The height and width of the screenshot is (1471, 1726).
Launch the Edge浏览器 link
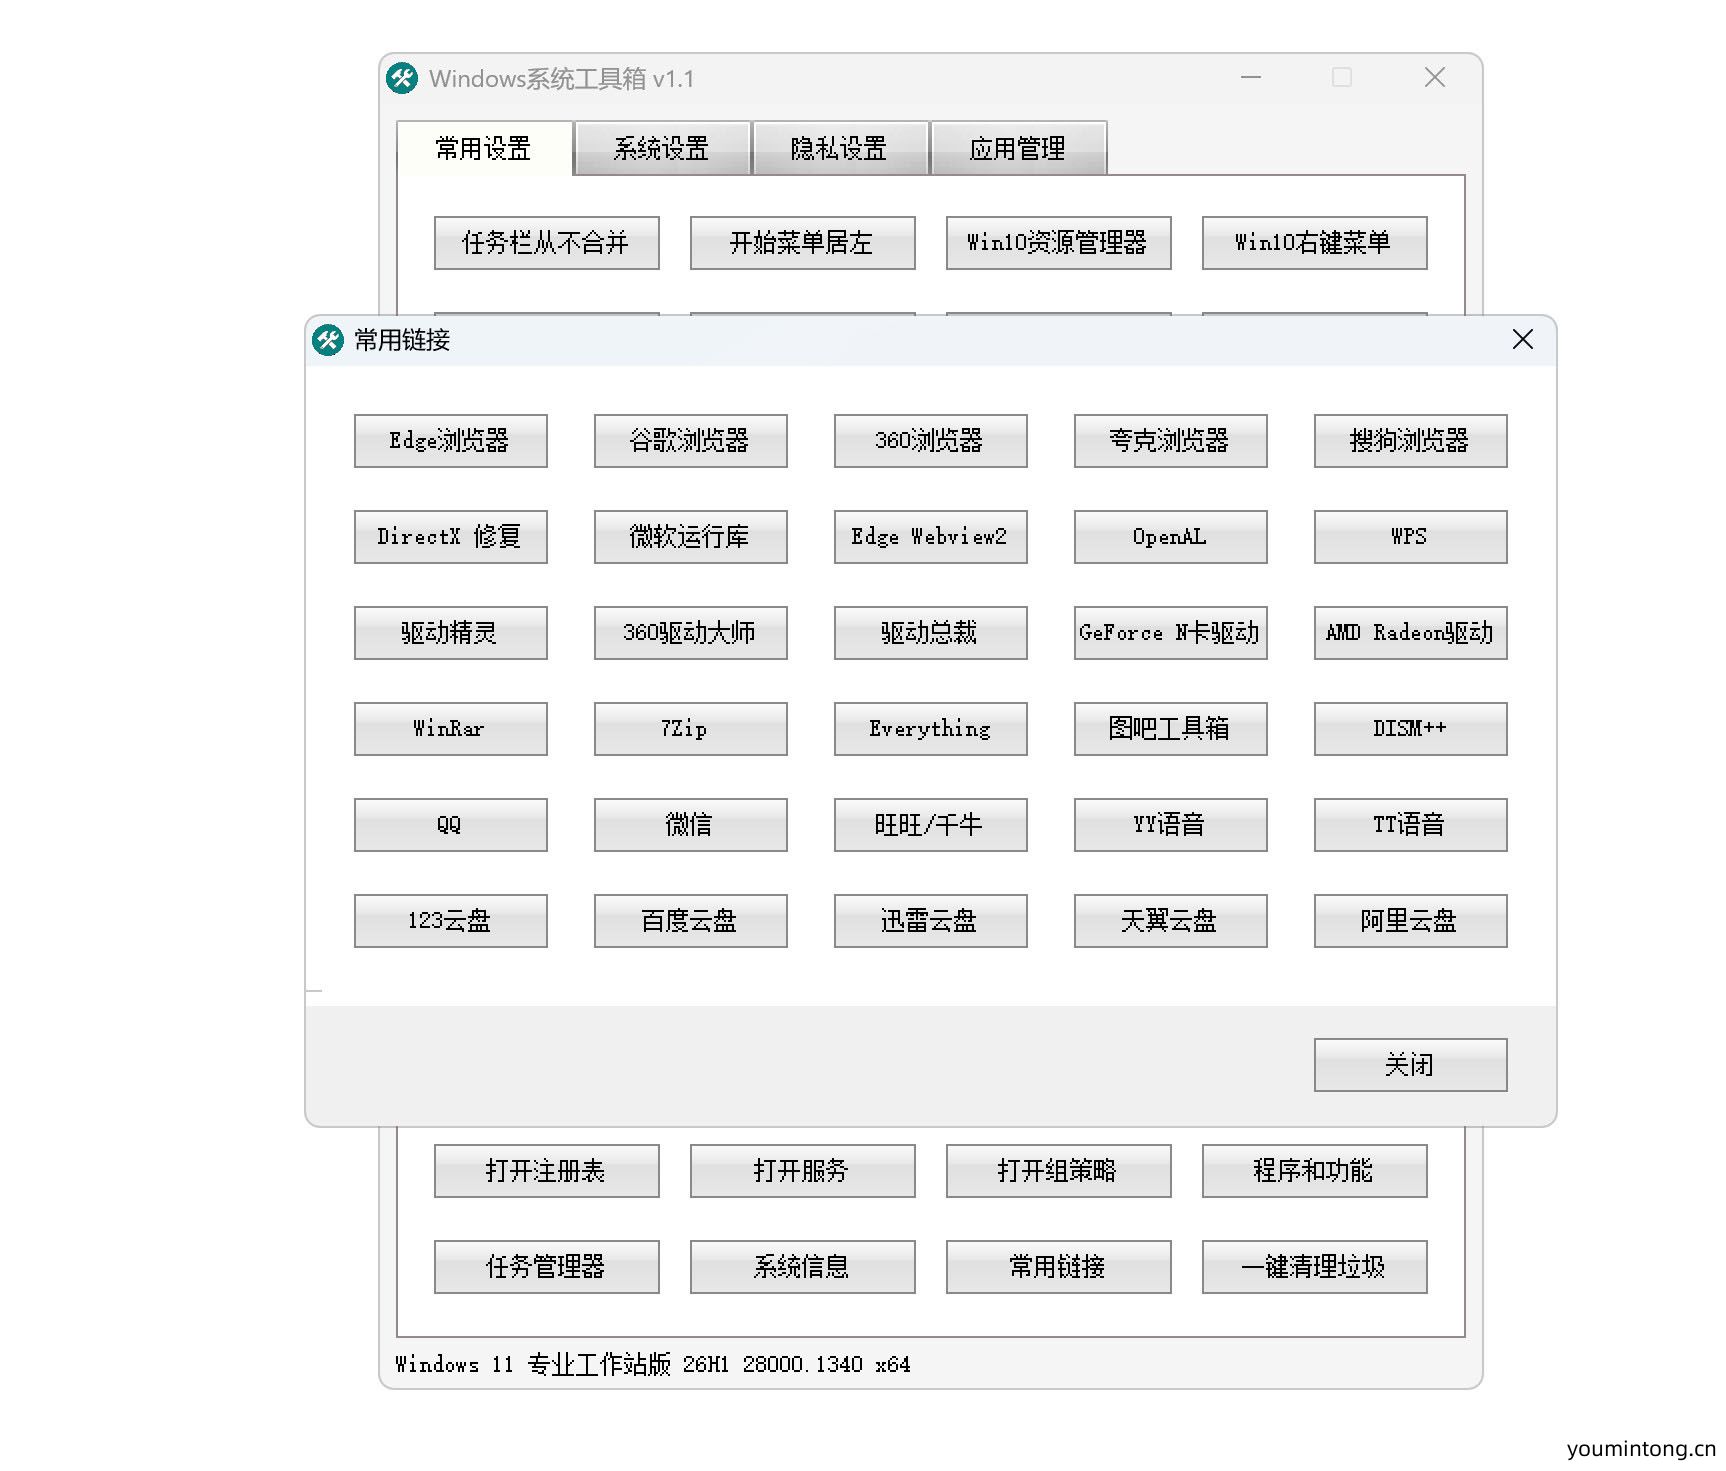pos(451,440)
